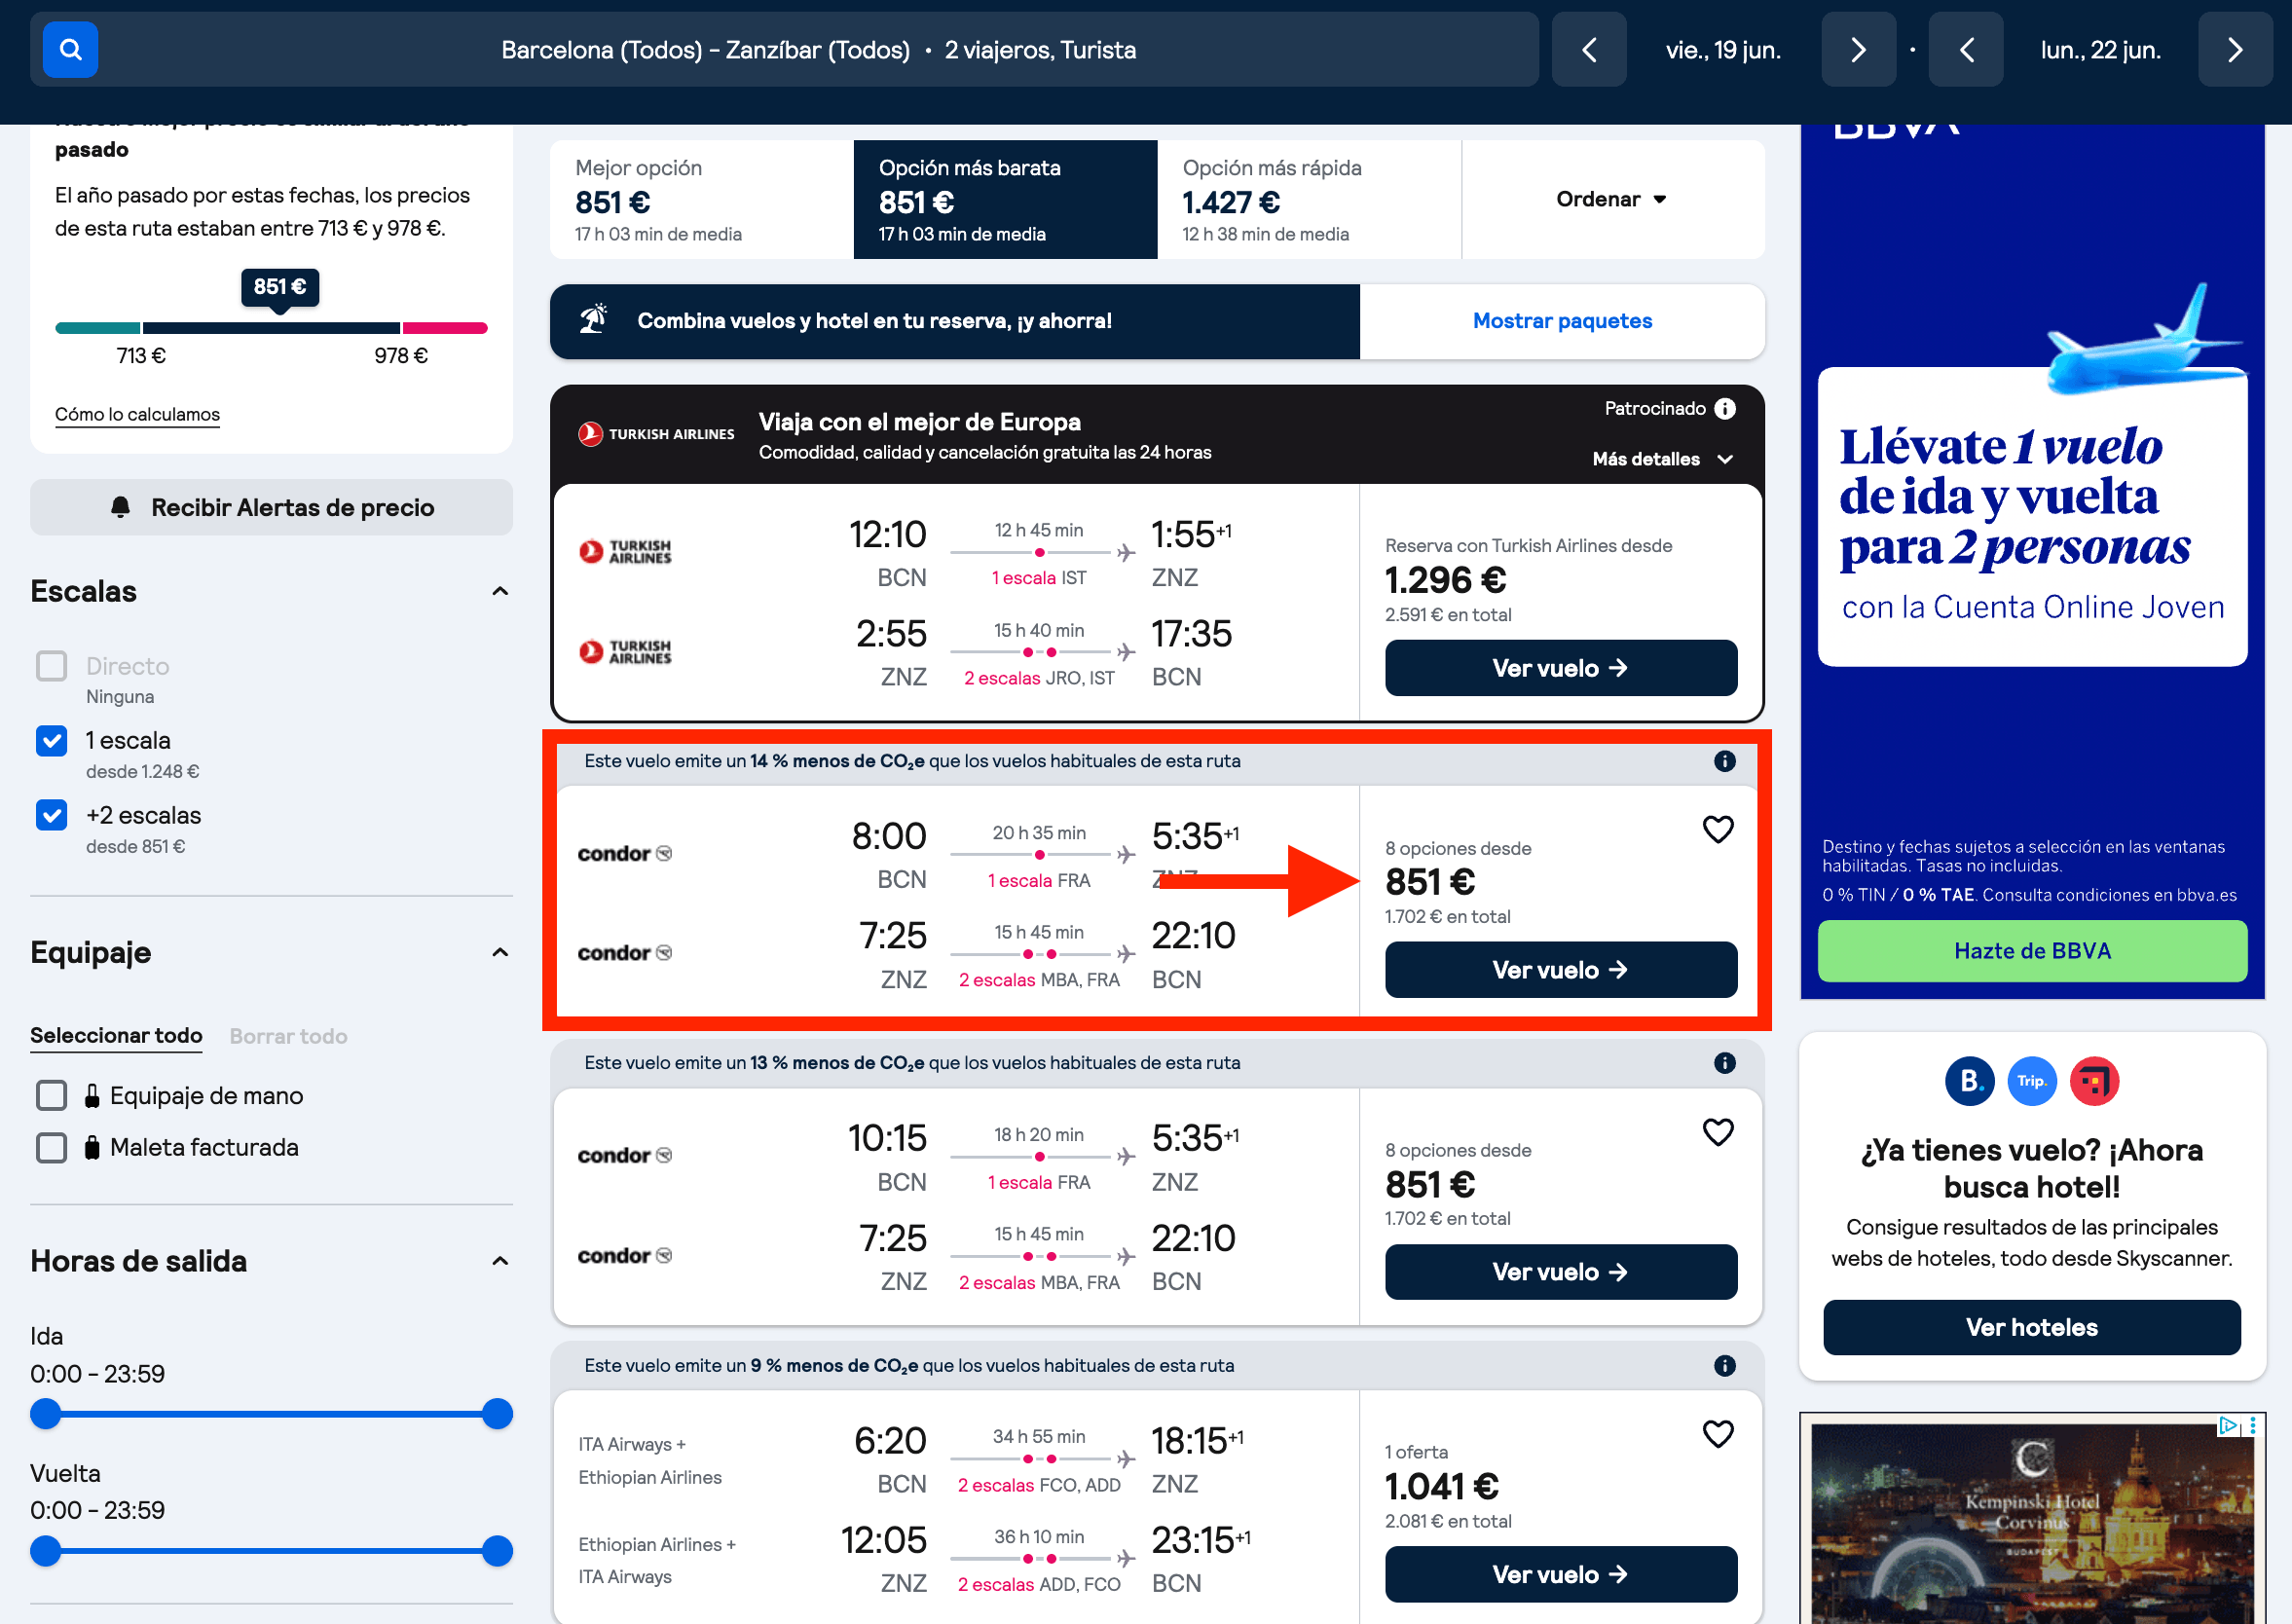Go to previous departure date before vie., 19 jun.

point(1589,49)
